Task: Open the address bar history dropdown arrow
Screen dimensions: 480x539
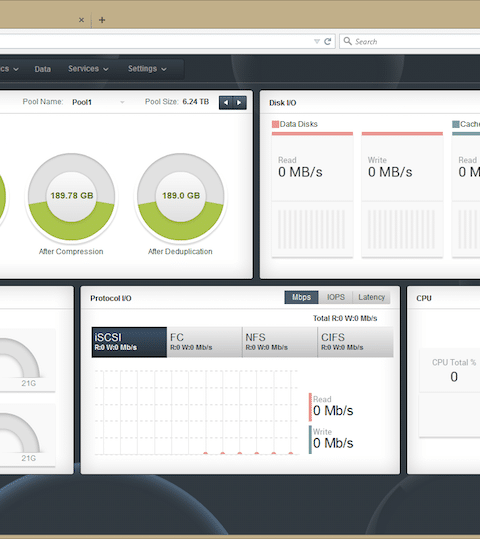Action: [317, 42]
